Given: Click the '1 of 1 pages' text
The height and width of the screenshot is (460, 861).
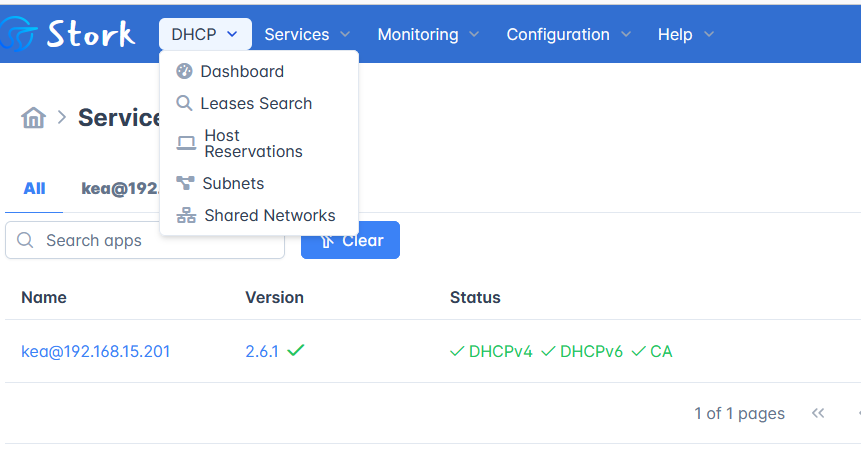Looking at the screenshot, I should point(739,413).
